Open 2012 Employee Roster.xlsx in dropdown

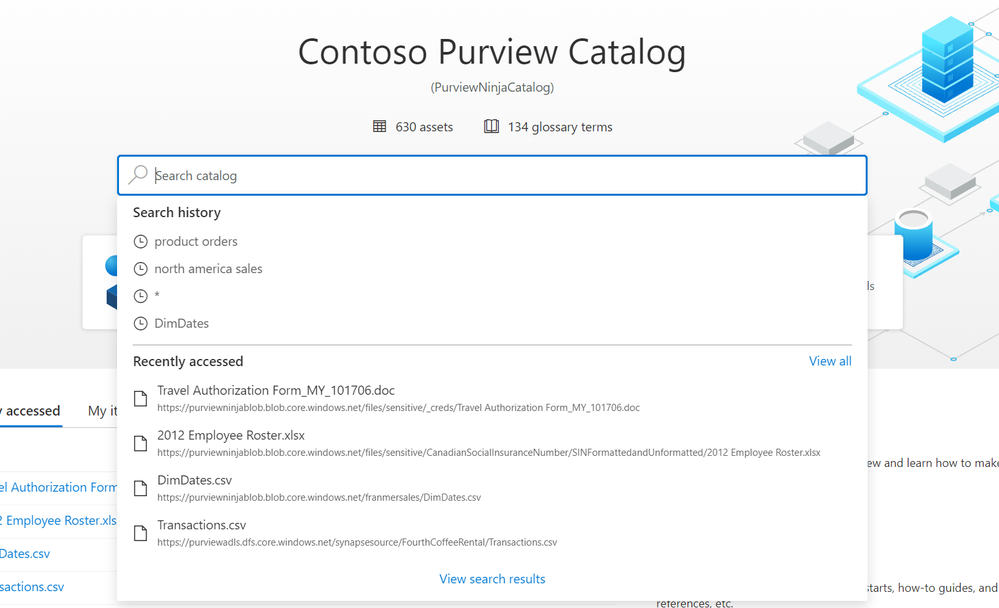[231, 435]
